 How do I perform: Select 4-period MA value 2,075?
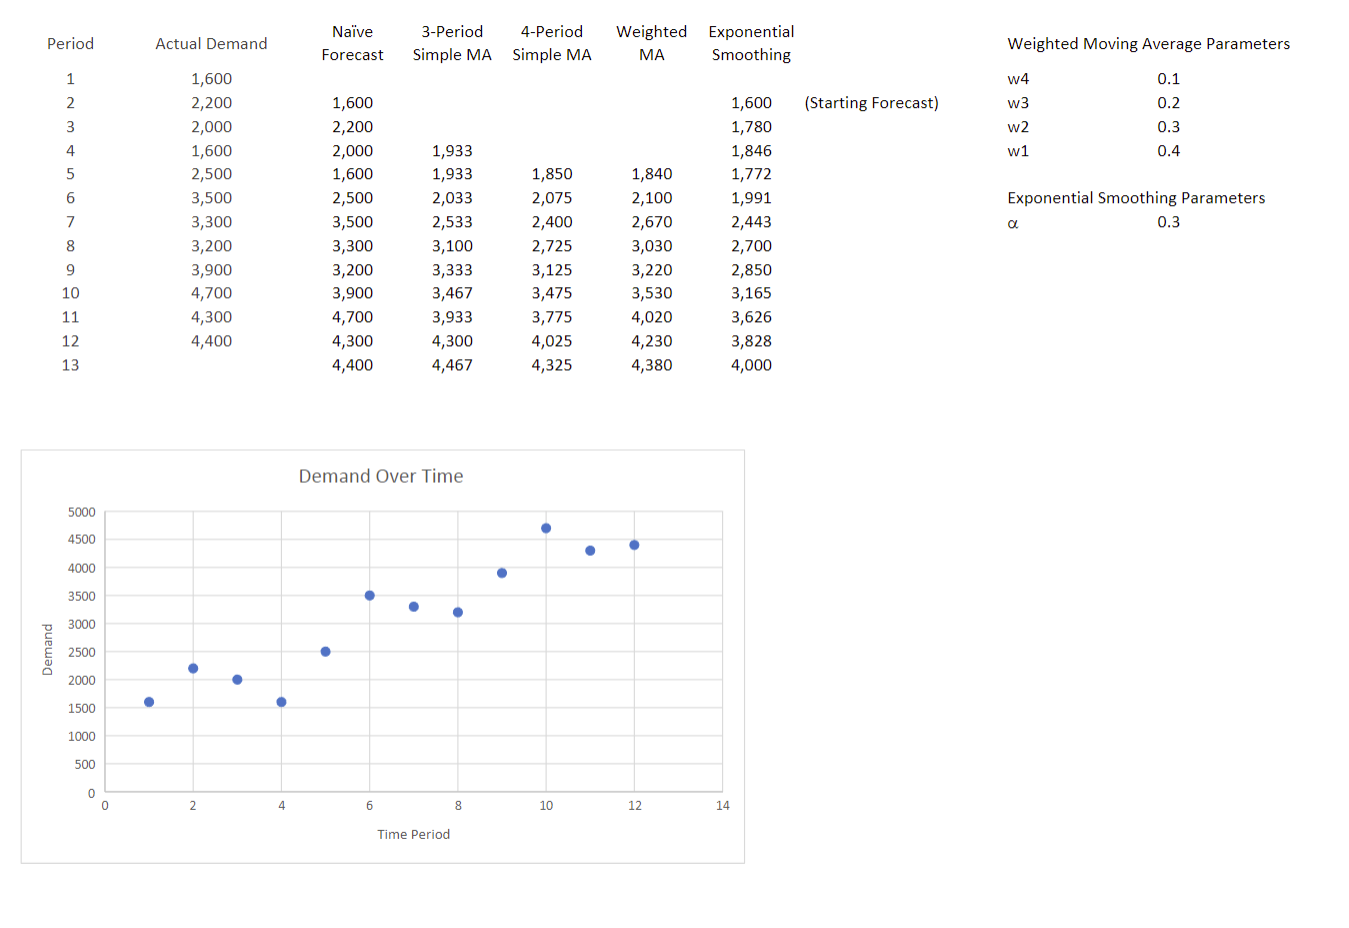(x=552, y=198)
